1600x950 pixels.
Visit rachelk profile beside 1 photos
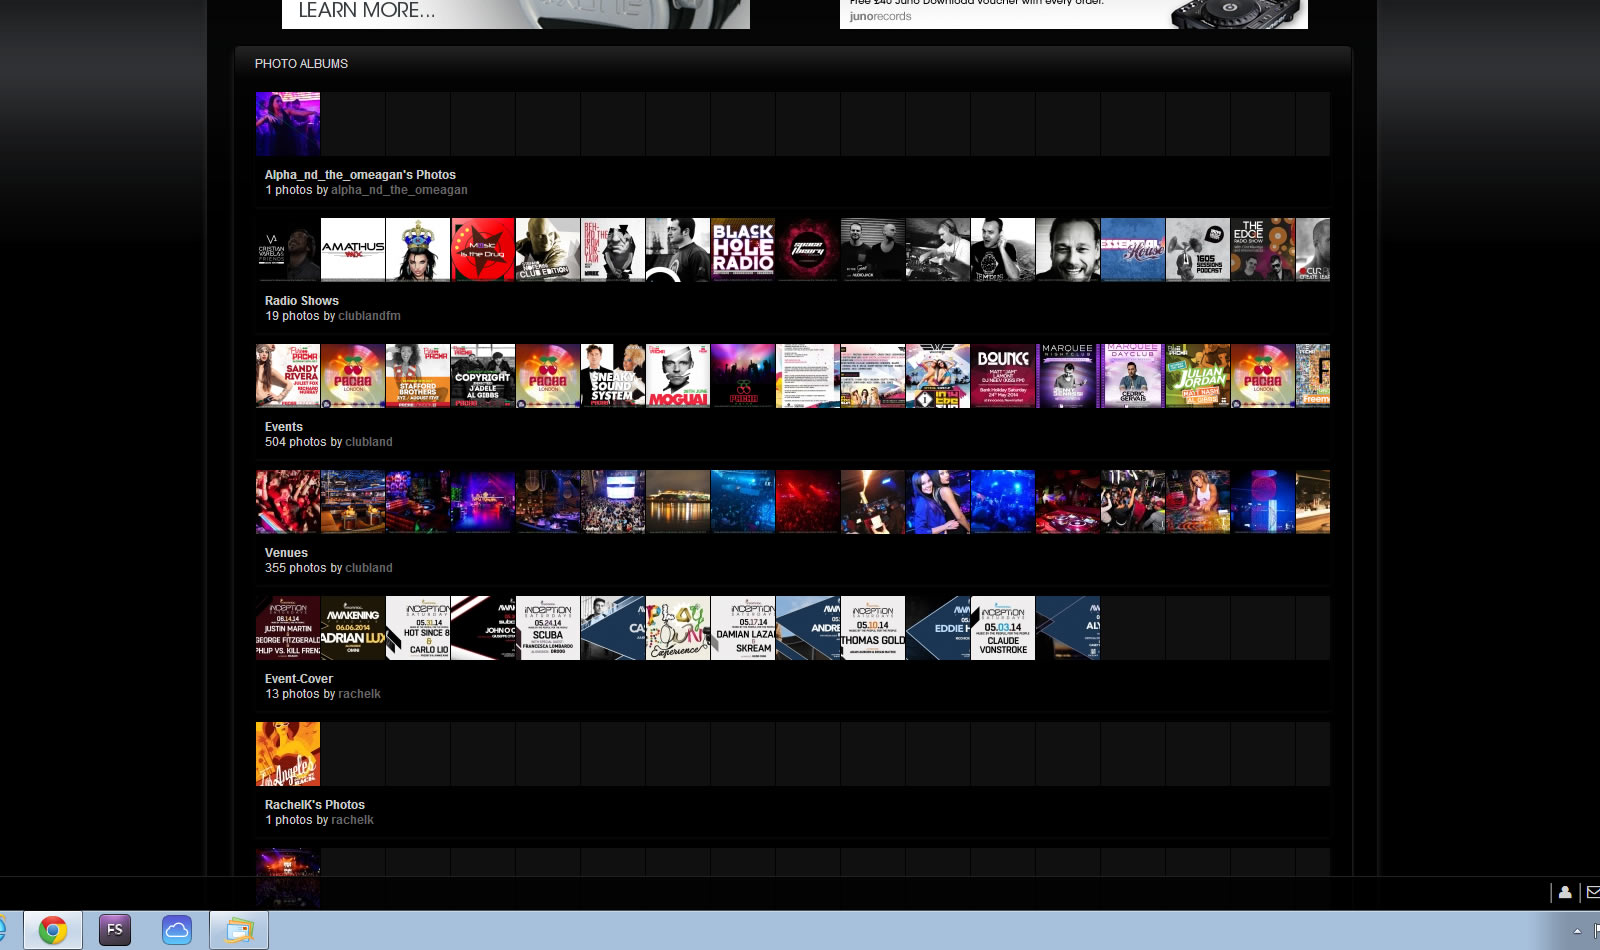352,820
